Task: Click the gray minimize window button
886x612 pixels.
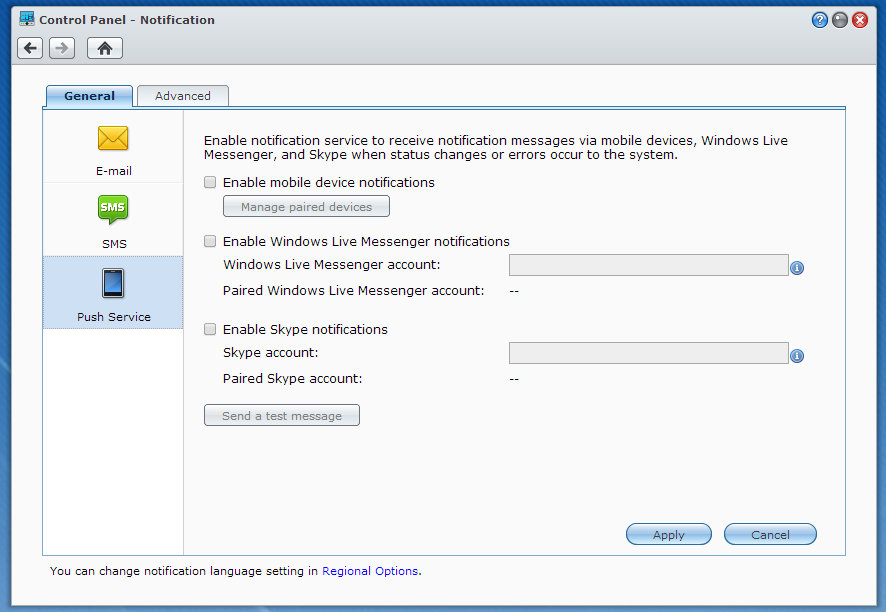Action: pos(840,20)
